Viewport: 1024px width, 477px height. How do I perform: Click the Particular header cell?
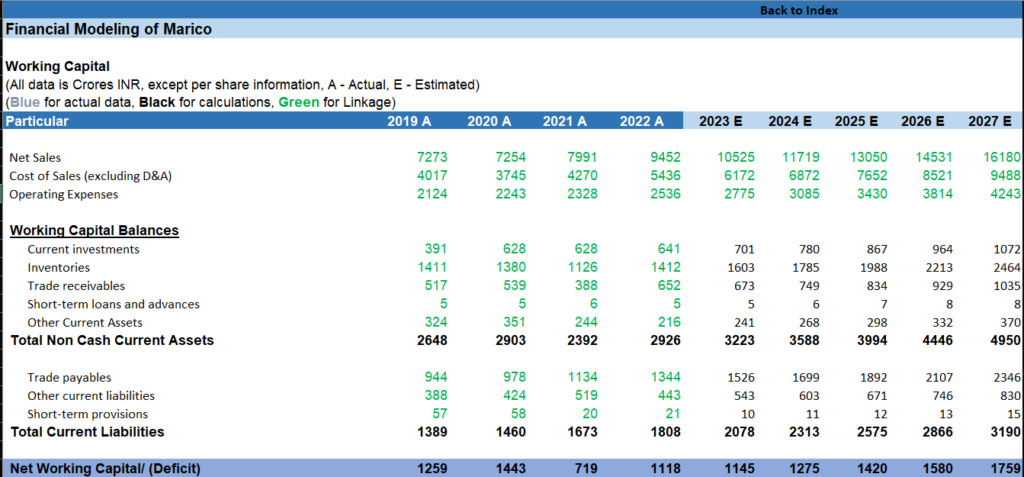[x=38, y=121]
